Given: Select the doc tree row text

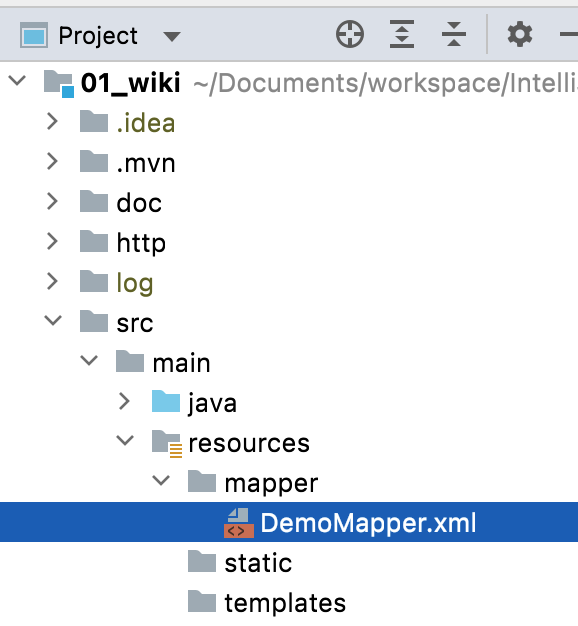Looking at the screenshot, I should click(139, 203).
